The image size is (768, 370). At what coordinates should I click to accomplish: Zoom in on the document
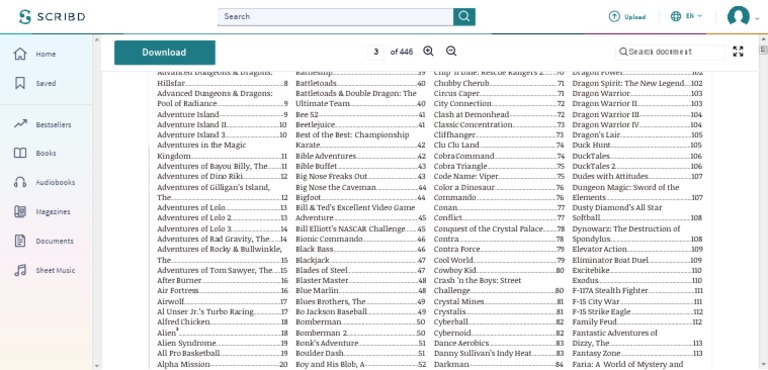tap(428, 51)
